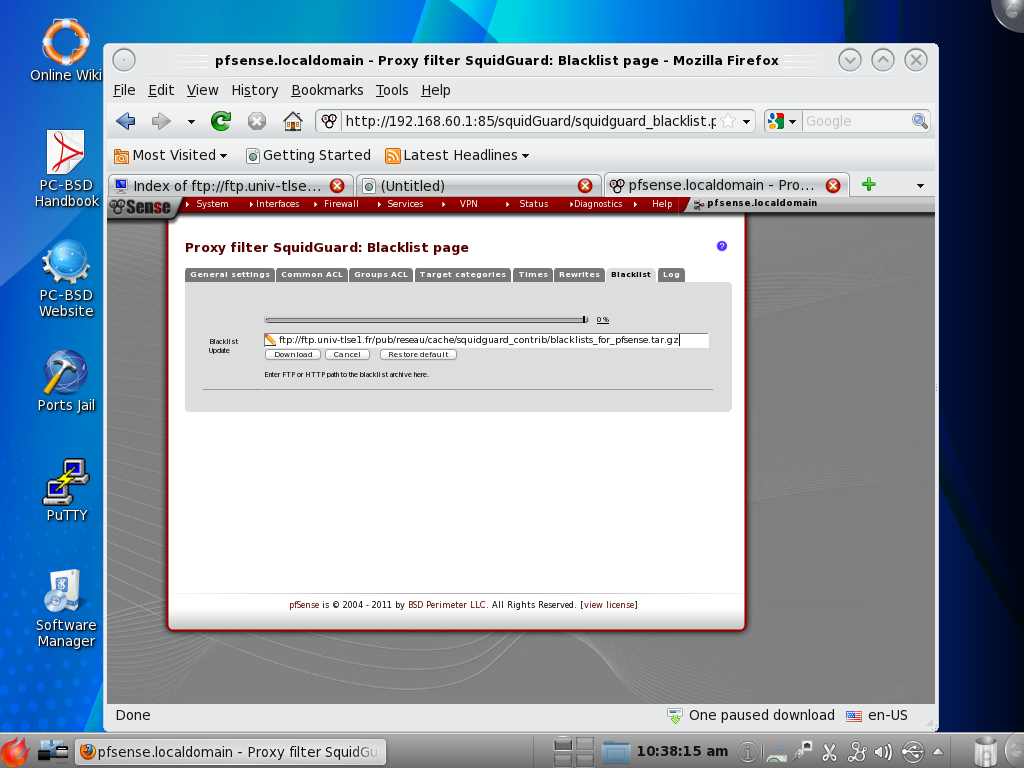
Task: Switch to the Common ACL tab
Action: pyautogui.click(x=312, y=275)
